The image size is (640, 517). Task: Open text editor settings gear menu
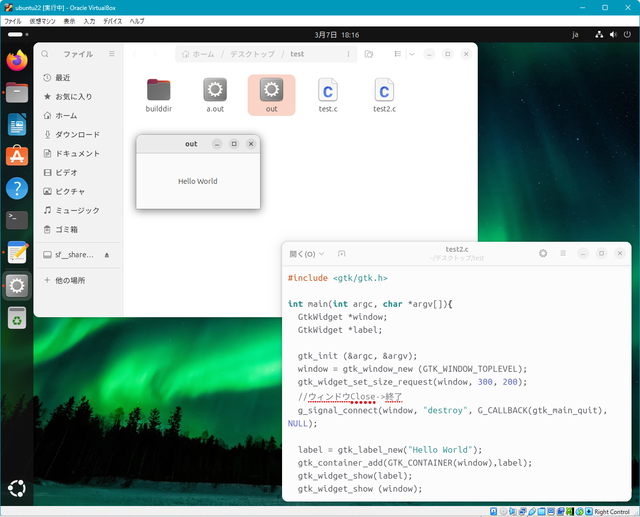tap(543, 254)
